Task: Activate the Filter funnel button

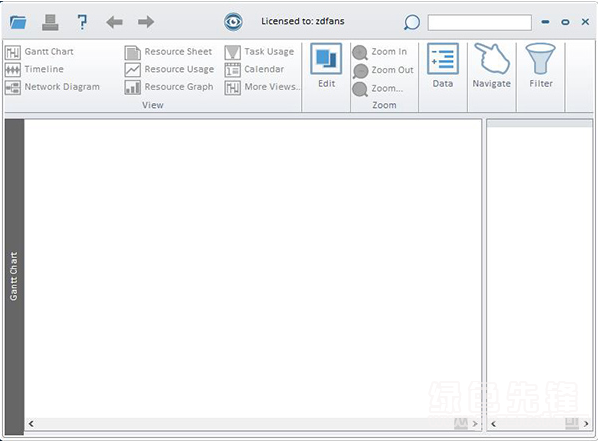Action: [x=541, y=66]
